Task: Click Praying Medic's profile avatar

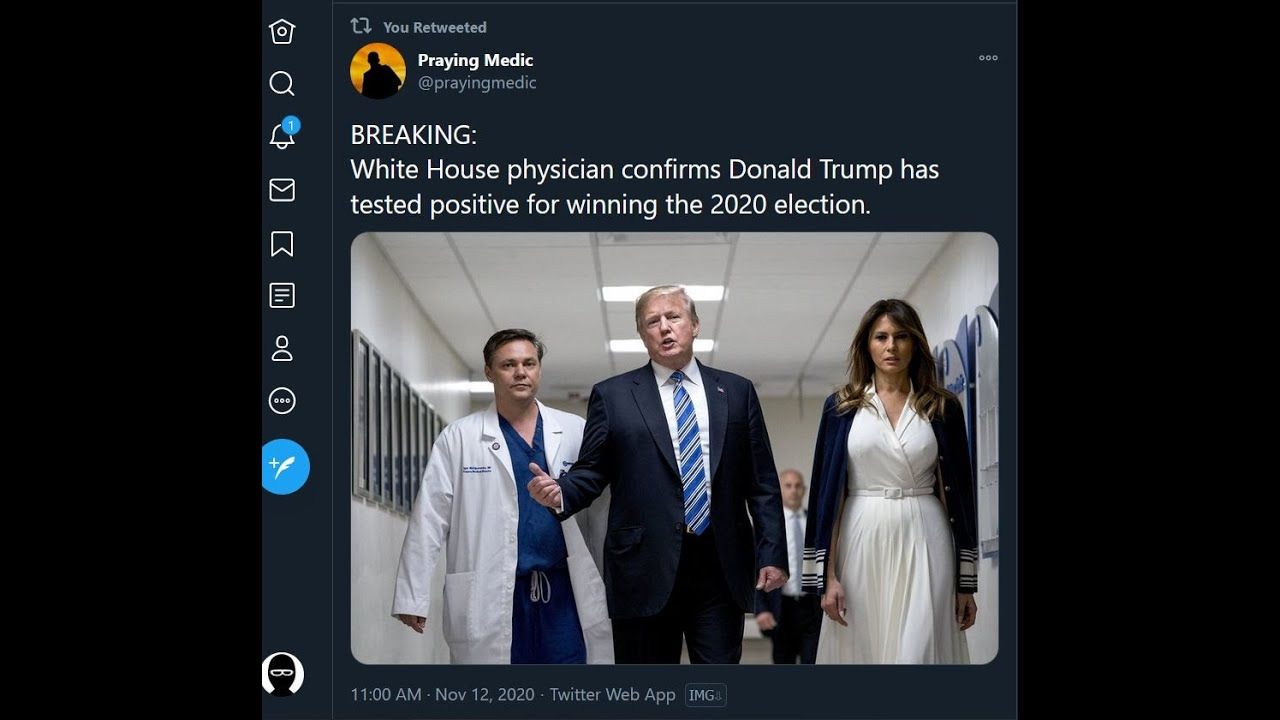Action: (378, 71)
